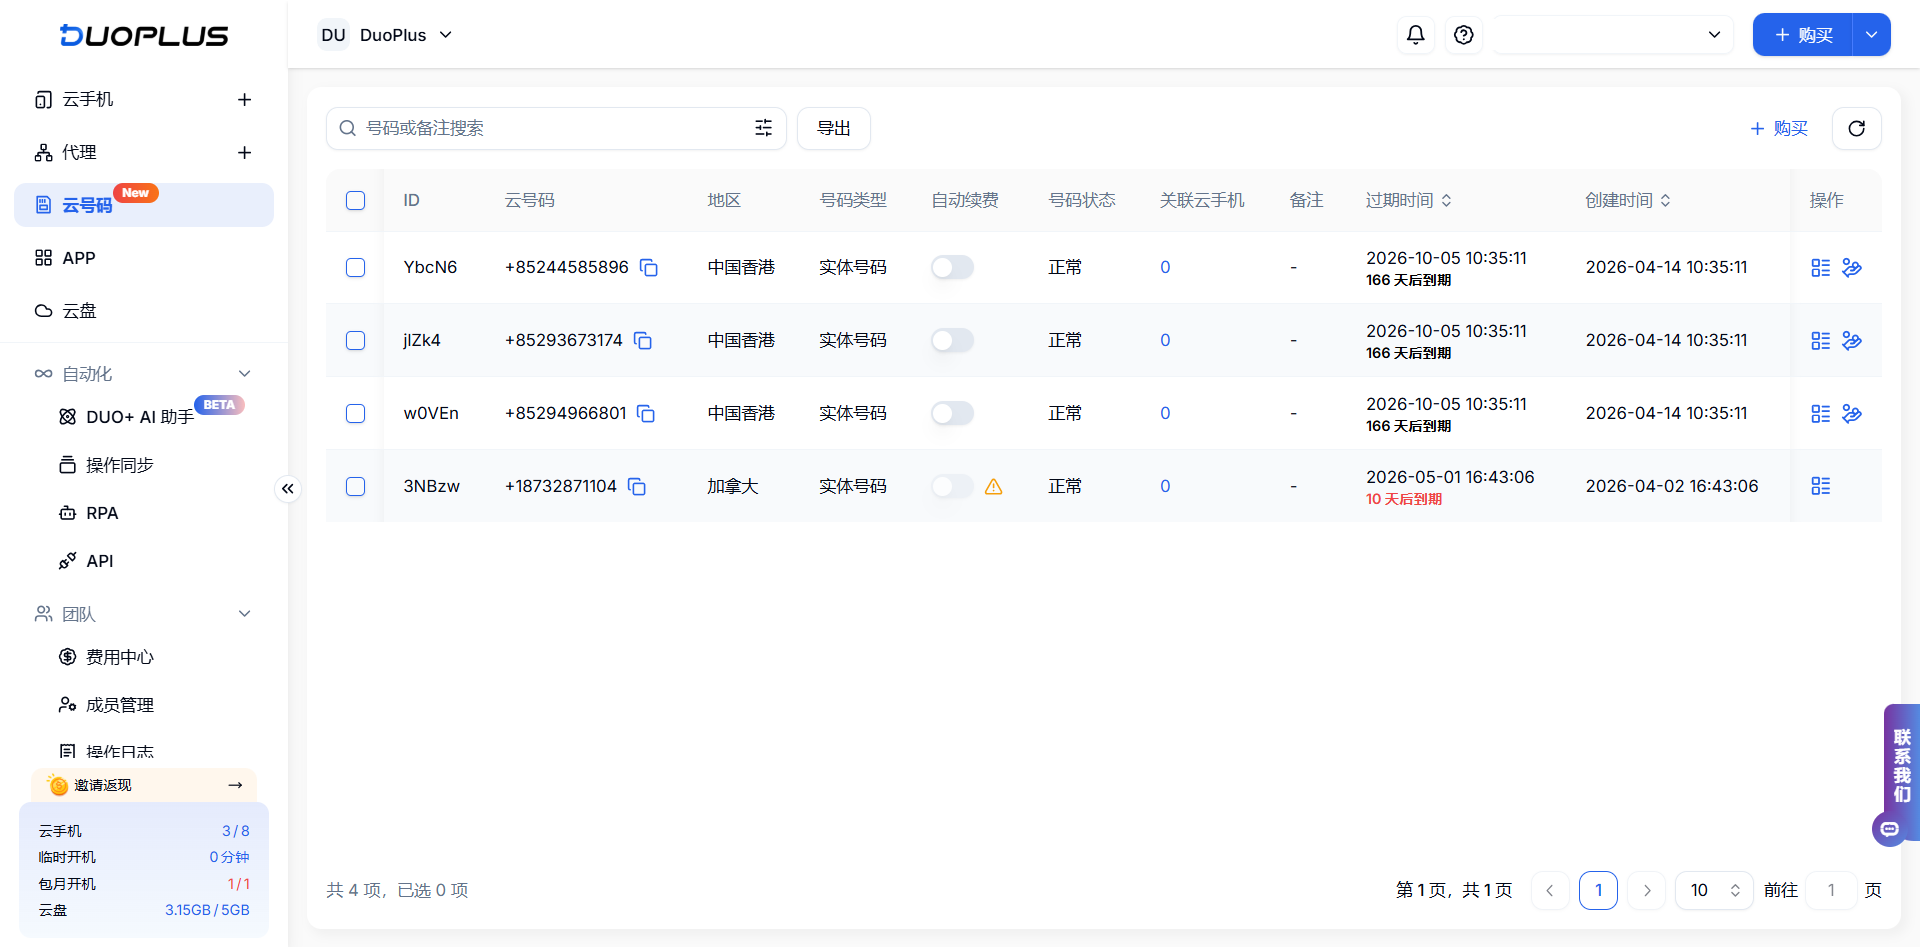The height and width of the screenshot is (947, 1920).
Task: Add a new proxy with plus
Action: point(244,152)
